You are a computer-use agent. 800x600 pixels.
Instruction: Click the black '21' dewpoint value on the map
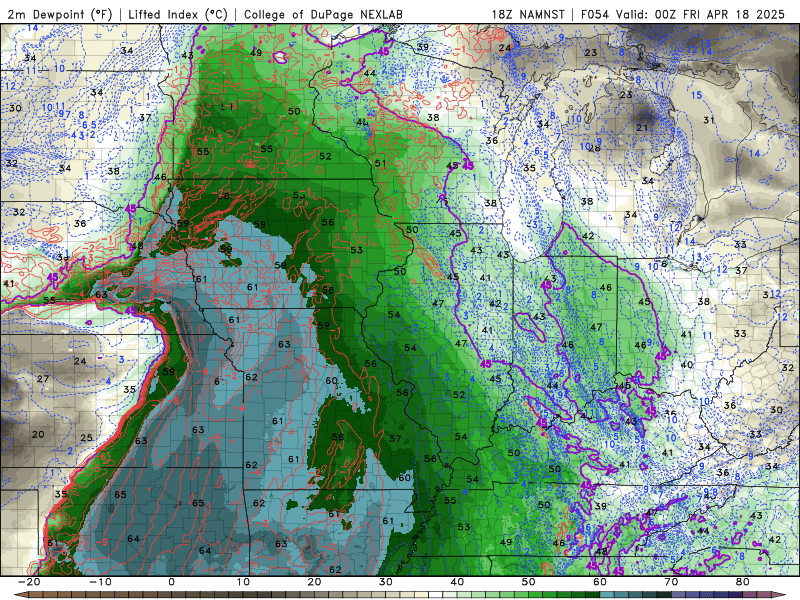(x=642, y=128)
